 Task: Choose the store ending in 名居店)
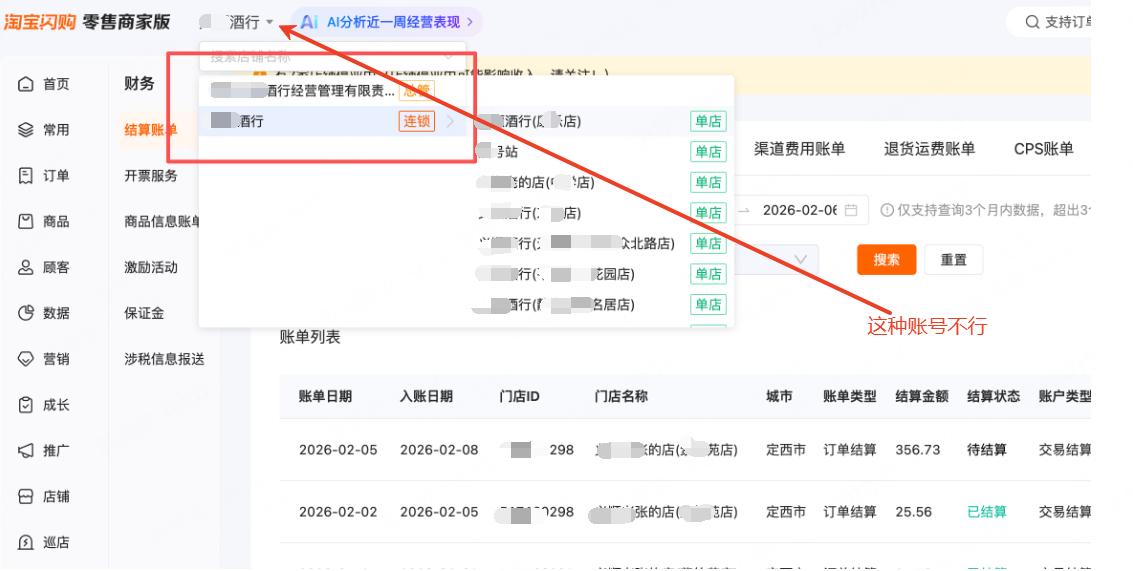(601, 304)
